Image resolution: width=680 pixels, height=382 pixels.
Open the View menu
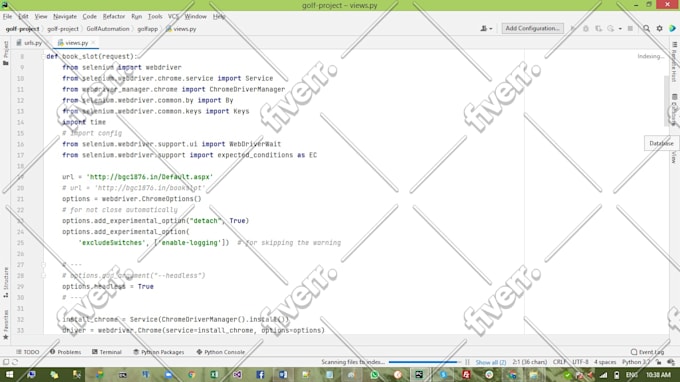coord(41,16)
